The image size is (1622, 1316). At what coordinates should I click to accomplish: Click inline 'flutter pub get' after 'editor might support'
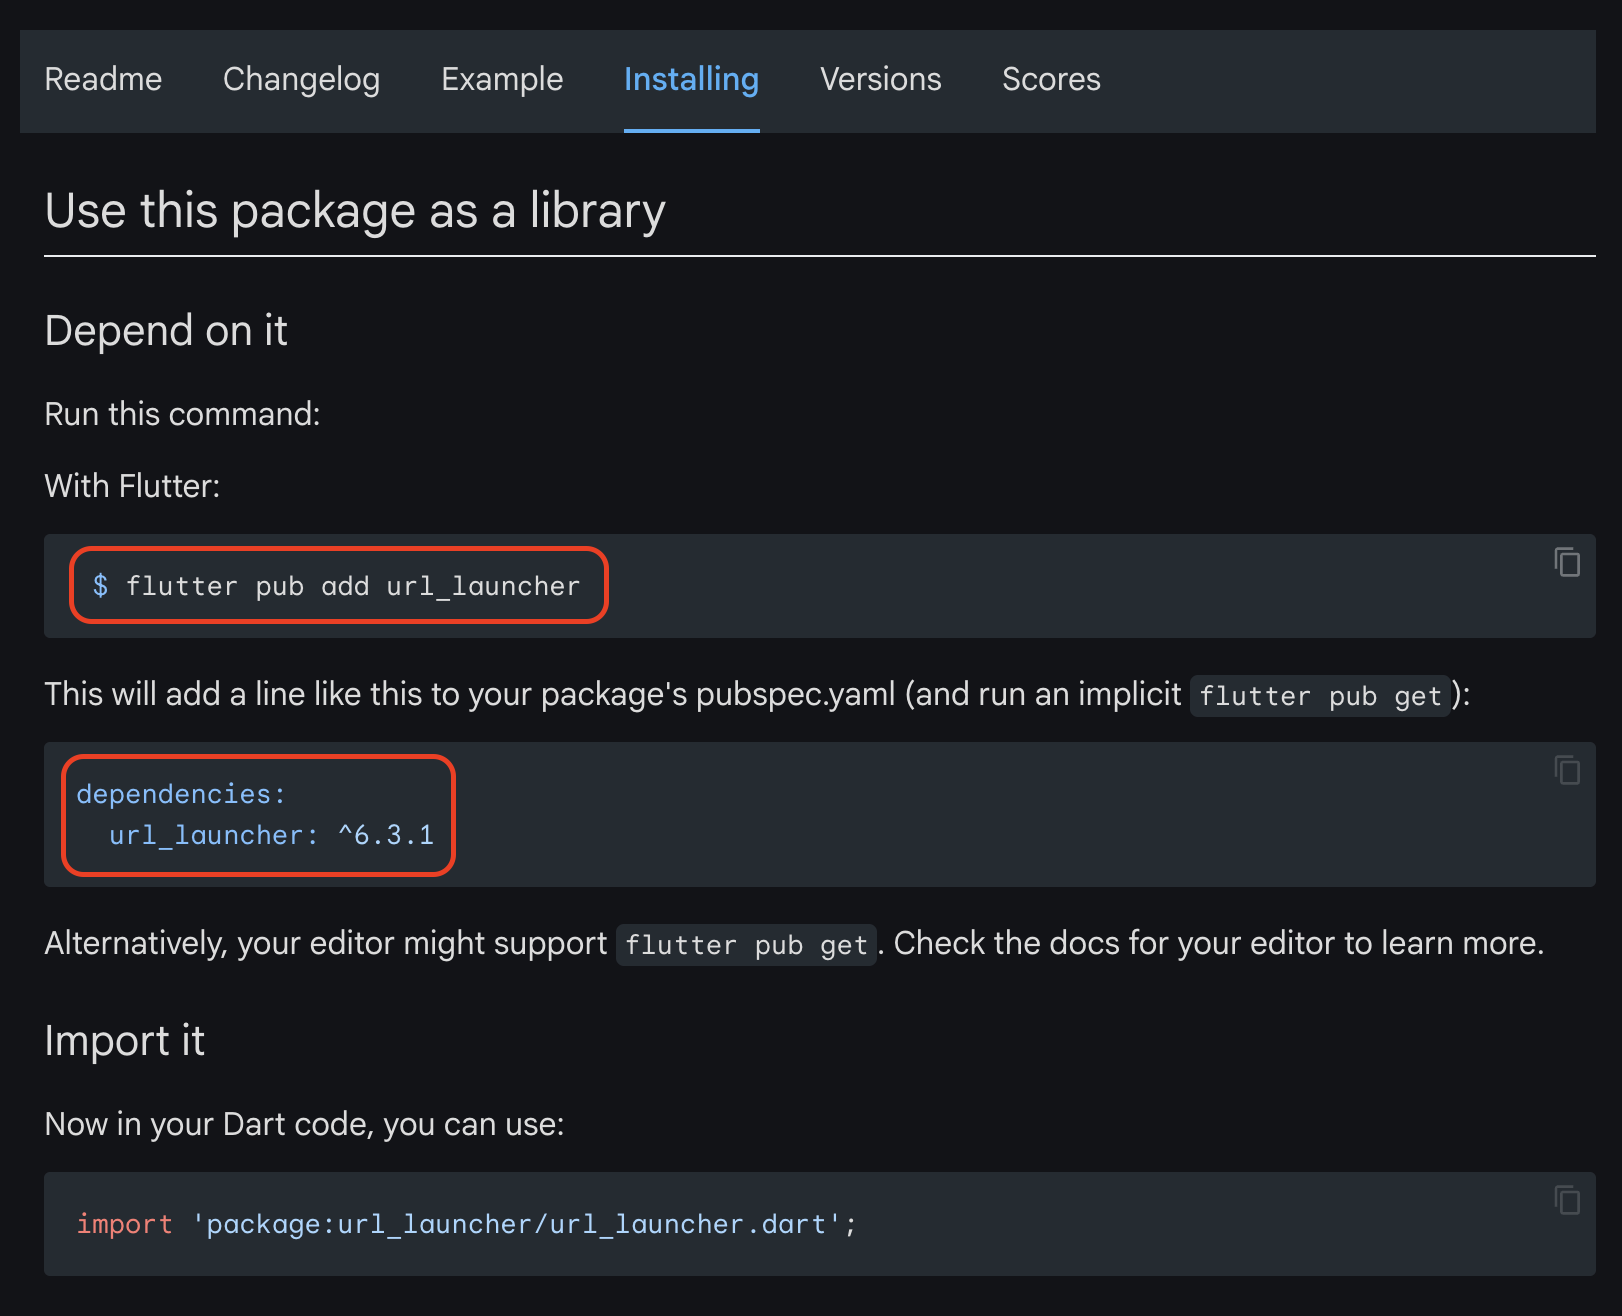click(746, 945)
